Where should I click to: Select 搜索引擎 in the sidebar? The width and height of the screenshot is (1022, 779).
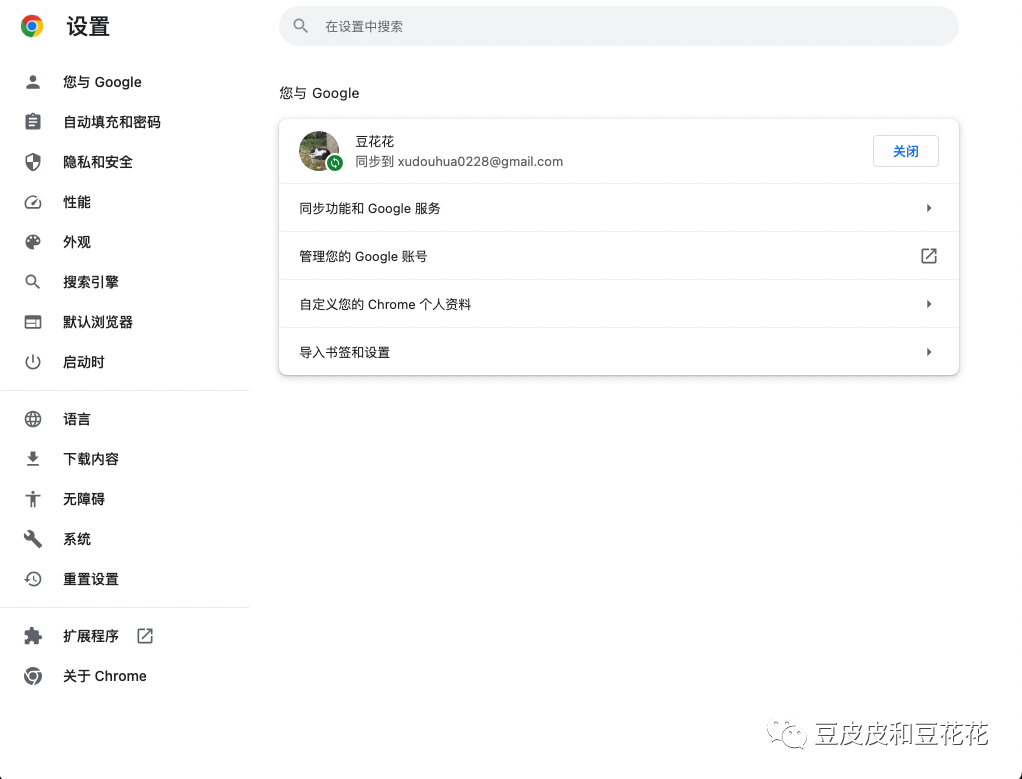(x=91, y=282)
